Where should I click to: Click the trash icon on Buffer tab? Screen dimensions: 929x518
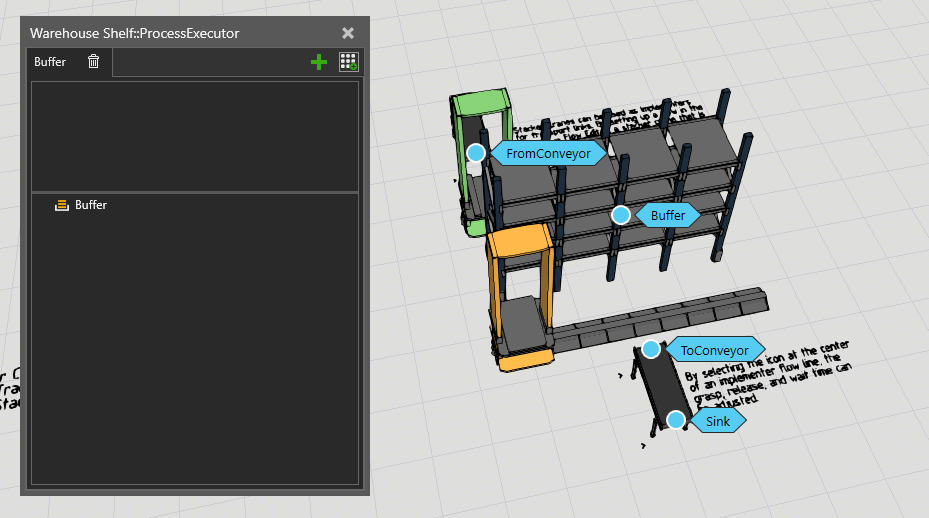pos(93,62)
